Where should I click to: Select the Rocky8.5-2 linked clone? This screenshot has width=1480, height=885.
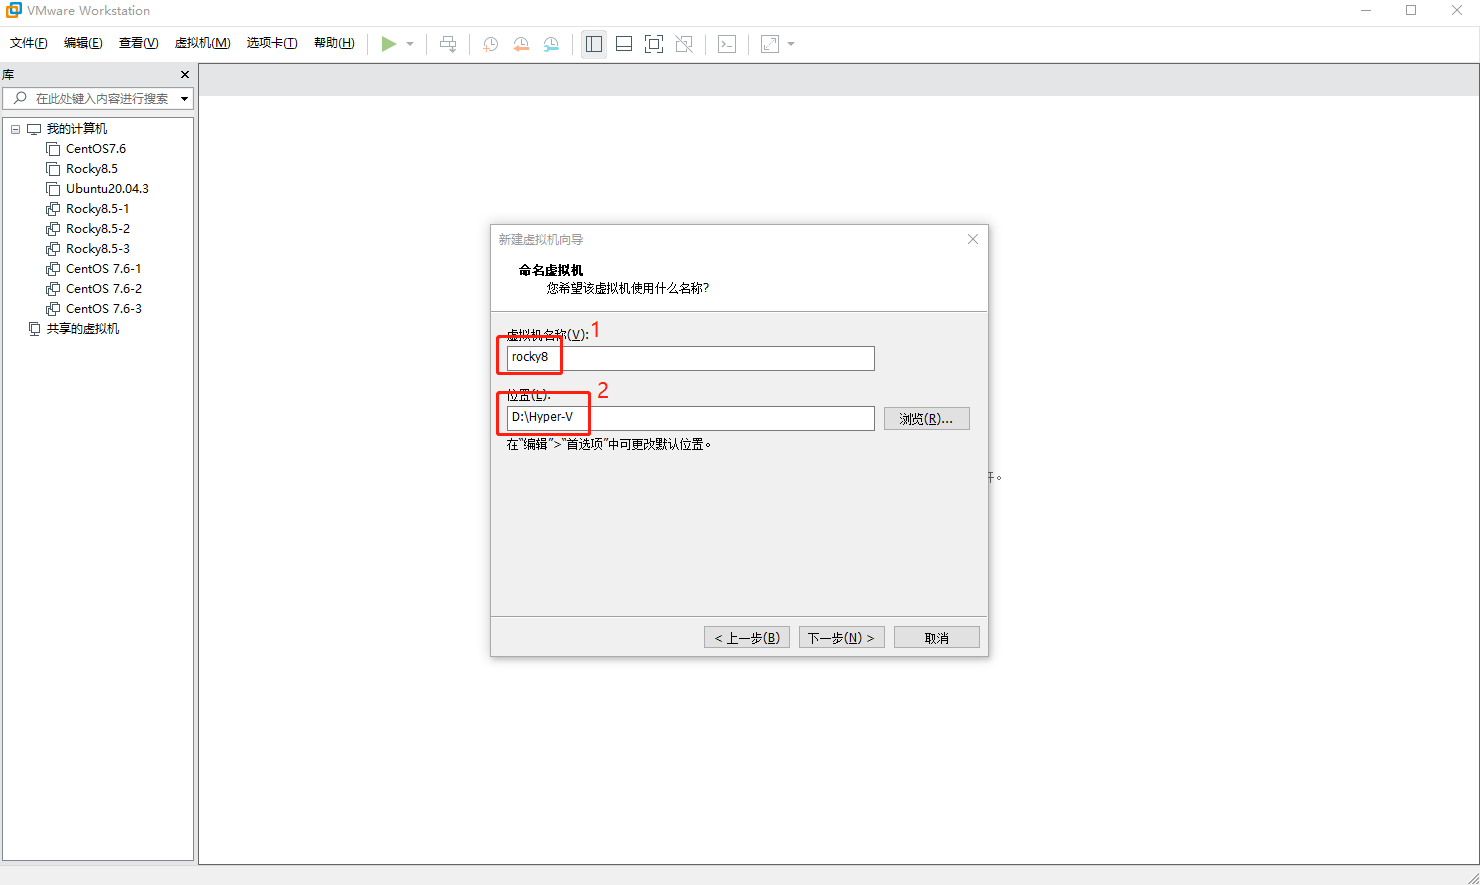pyautogui.click(x=98, y=229)
